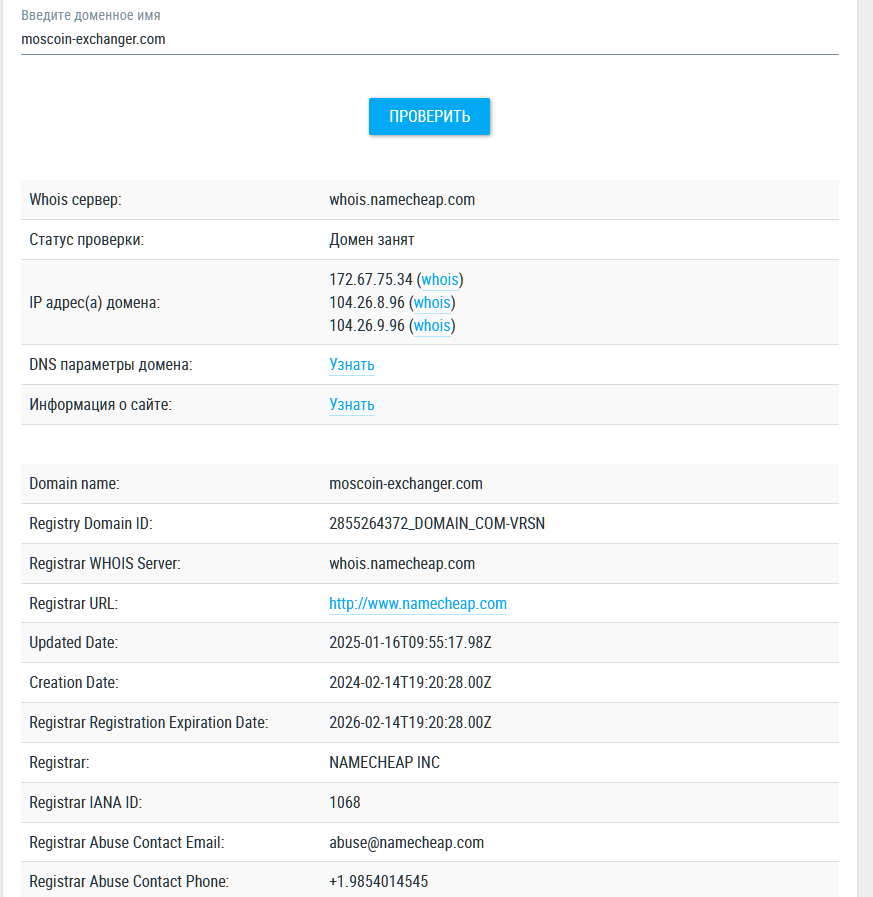Click the Domain name row value
The width and height of the screenshot is (873, 897).
pos(406,484)
